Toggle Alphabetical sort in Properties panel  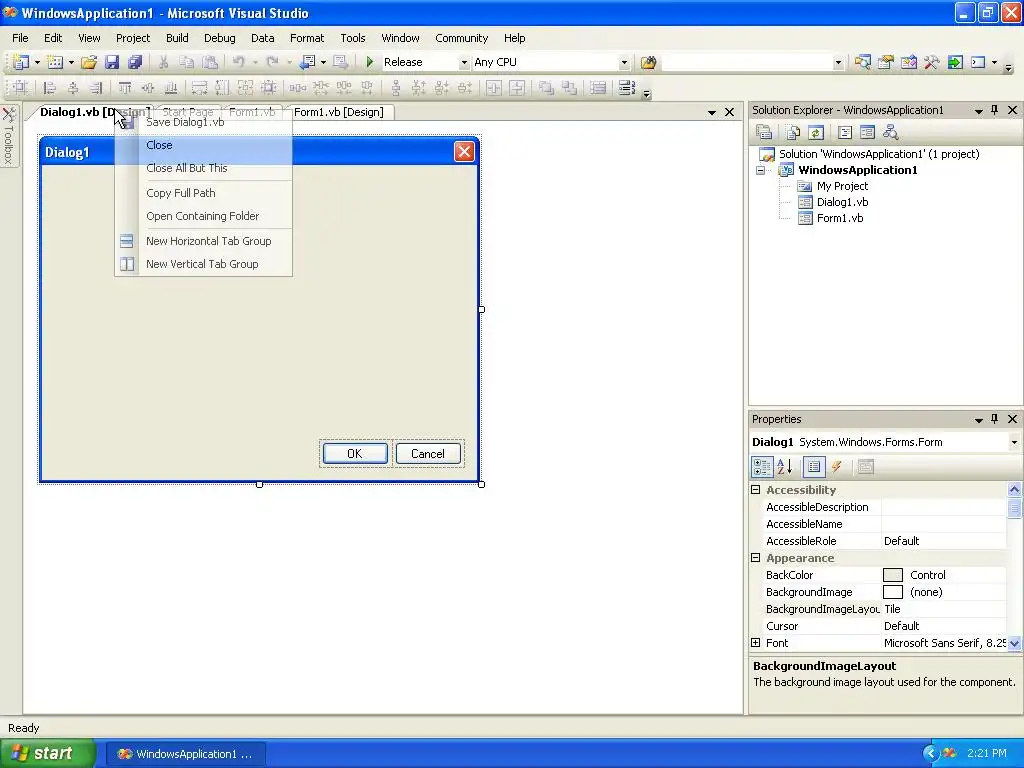[785, 466]
